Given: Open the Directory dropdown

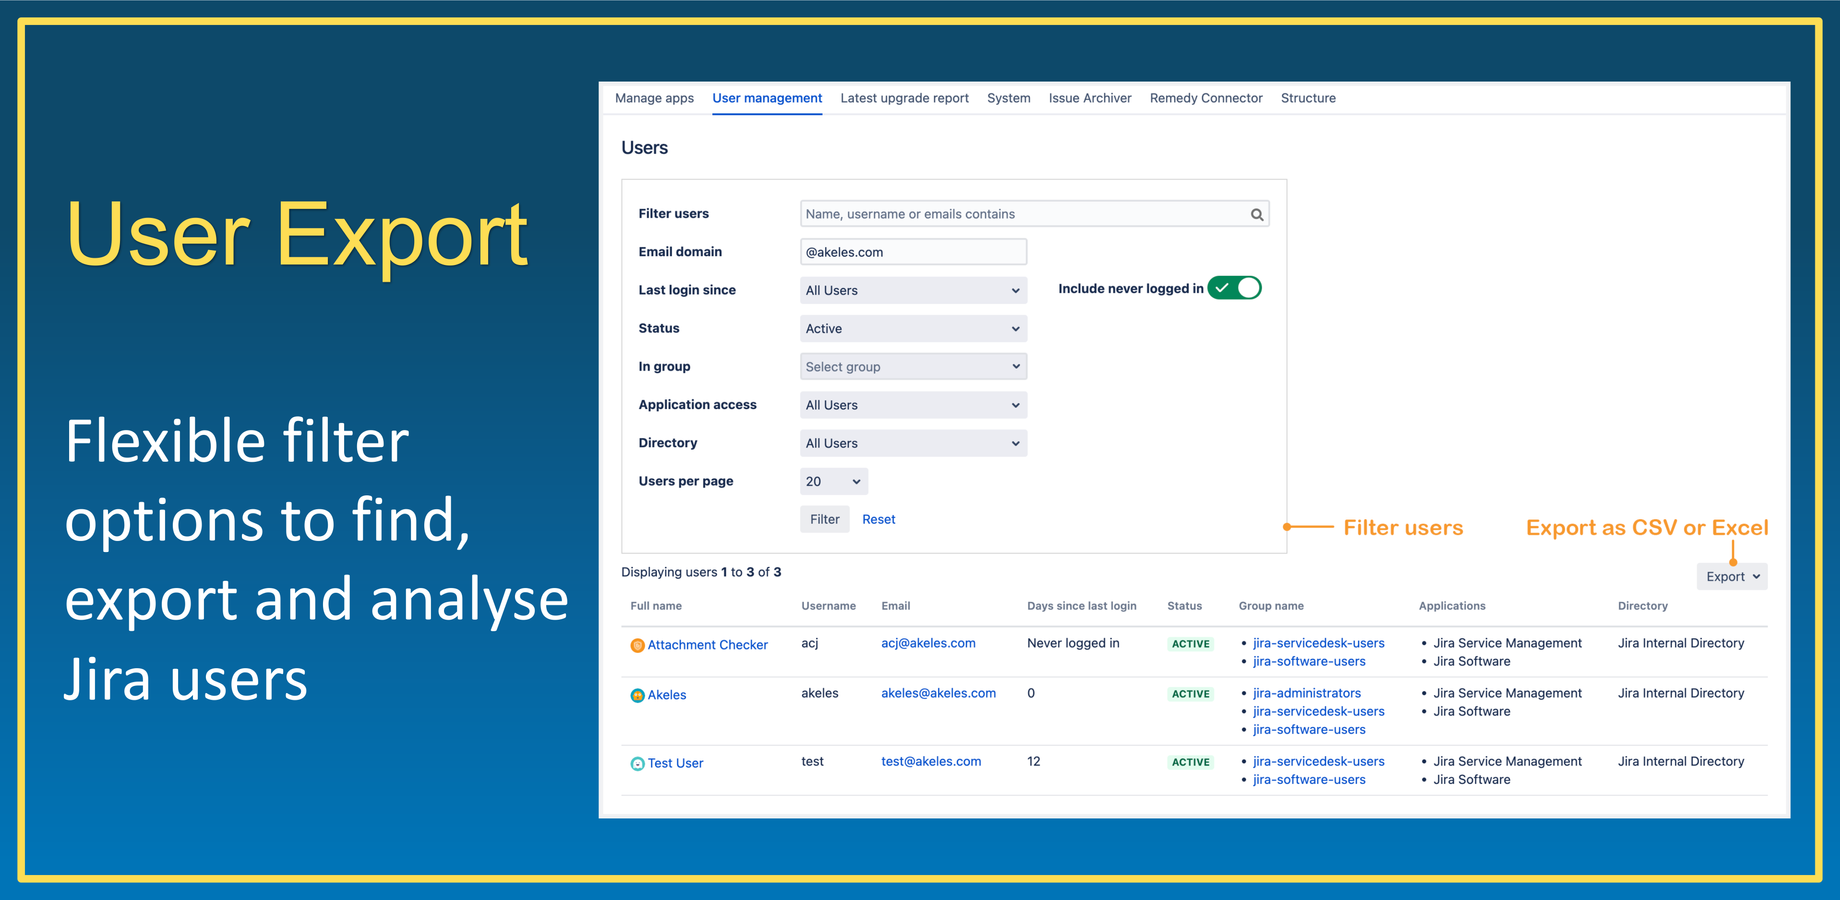Looking at the screenshot, I should [x=913, y=443].
